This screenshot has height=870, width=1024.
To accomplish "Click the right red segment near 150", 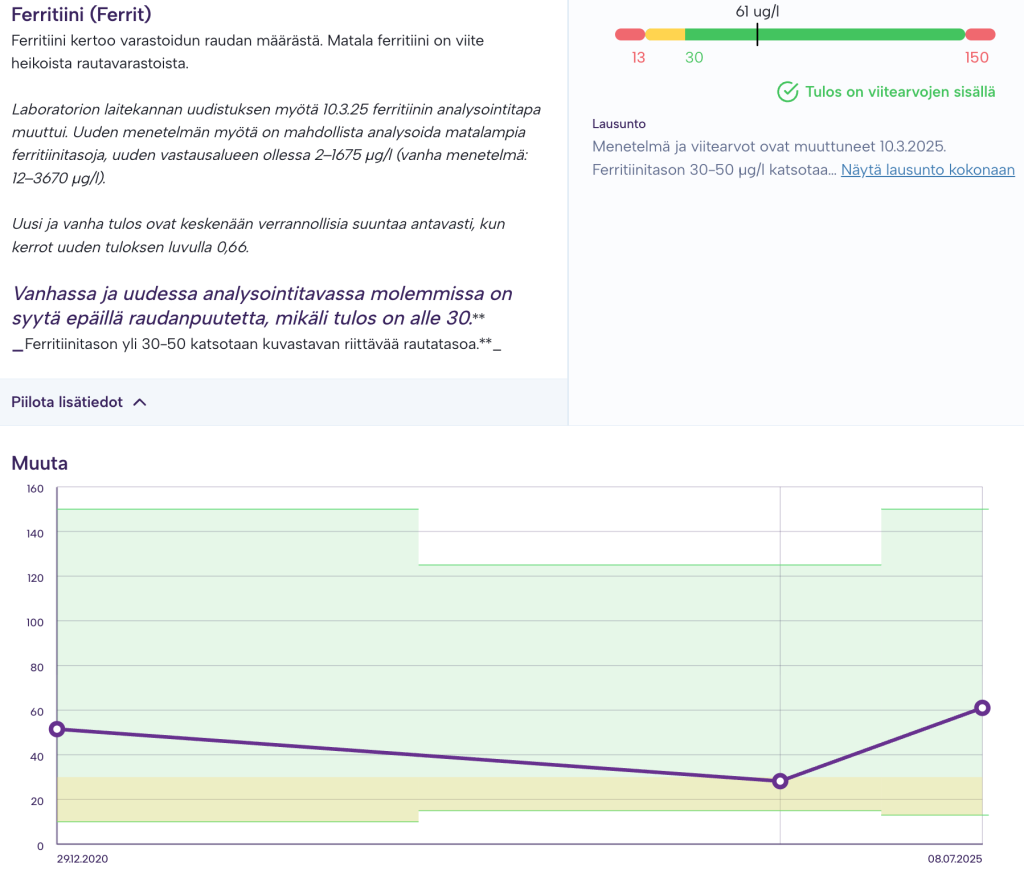I will [980, 35].
